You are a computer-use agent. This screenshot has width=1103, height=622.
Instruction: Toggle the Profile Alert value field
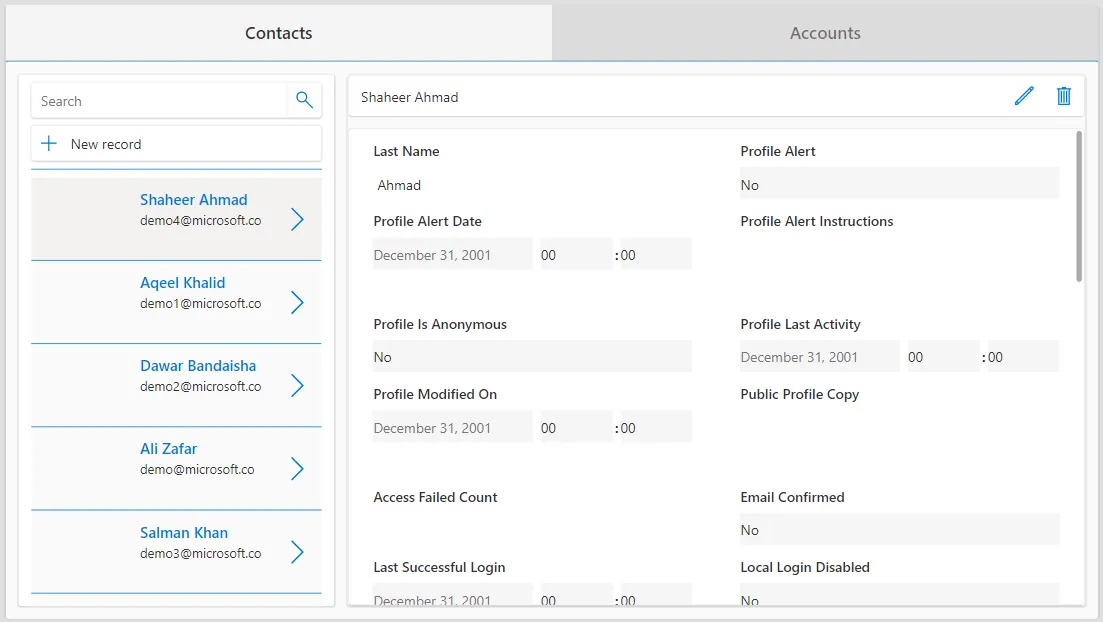(x=899, y=184)
